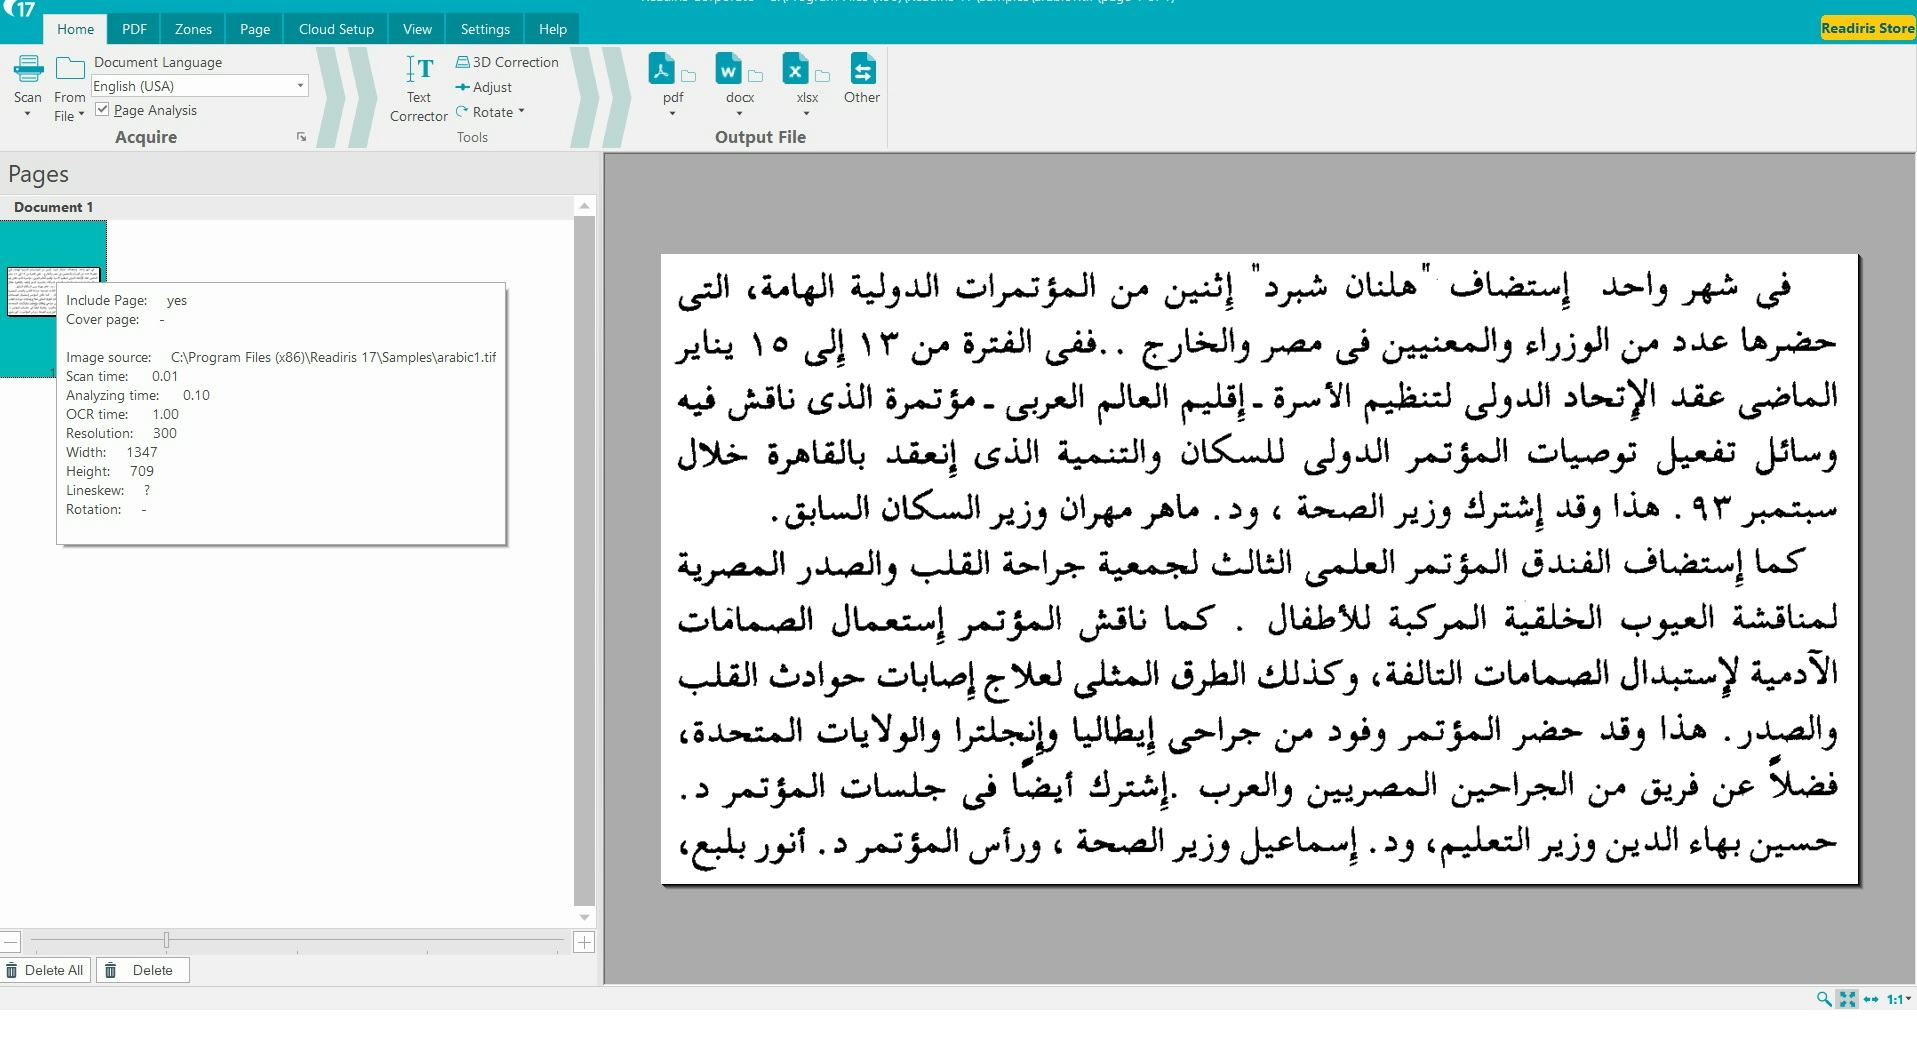The width and height of the screenshot is (1917, 1054).
Task: Click the Resolution value 300
Action: pos(164,433)
